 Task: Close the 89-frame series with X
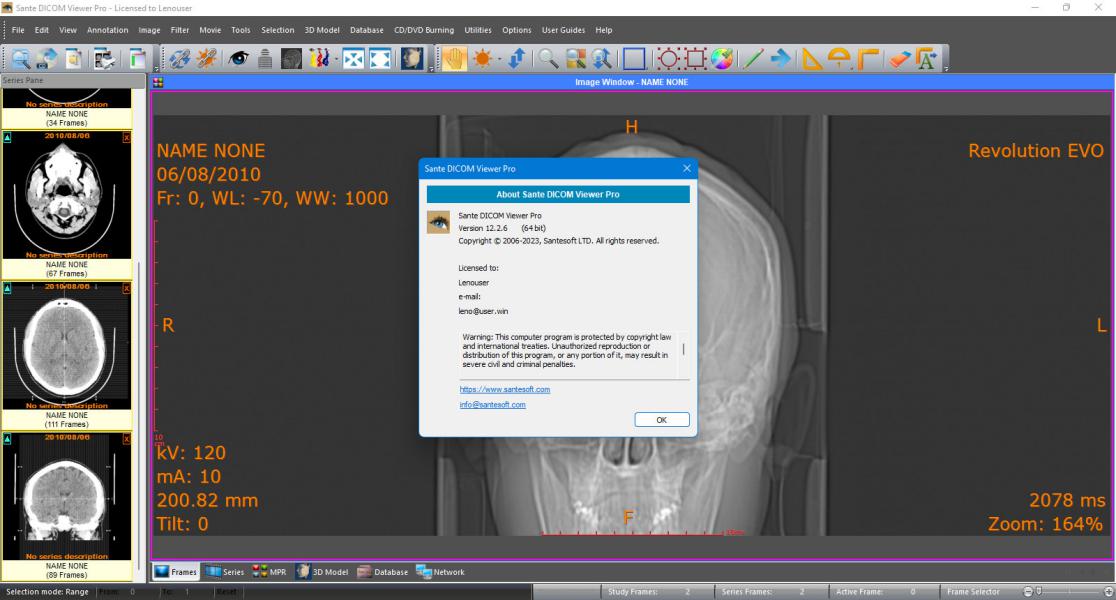(x=127, y=439)
